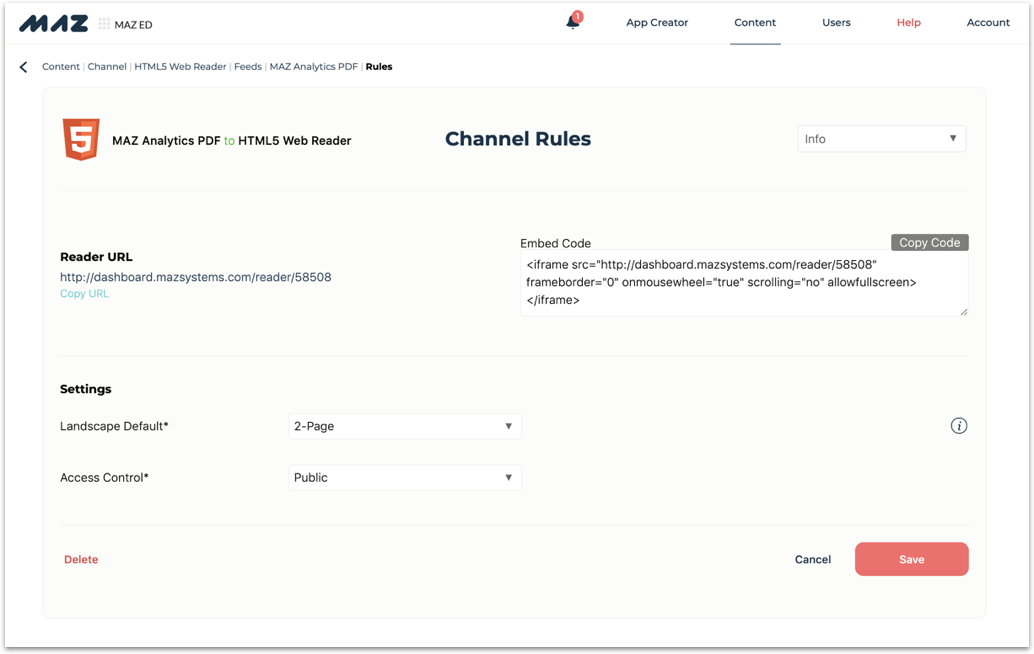The image size is (1034, 654).
Task: Open the Account menu
Action: 988,22
